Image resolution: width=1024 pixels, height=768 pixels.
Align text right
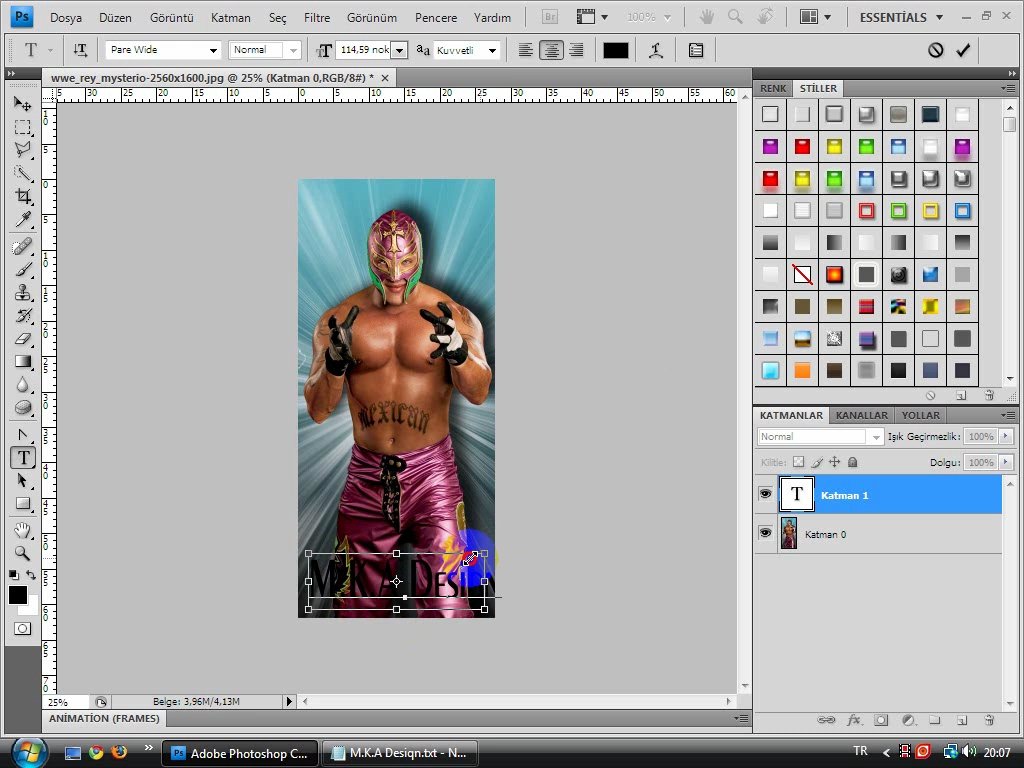(576, 50)
